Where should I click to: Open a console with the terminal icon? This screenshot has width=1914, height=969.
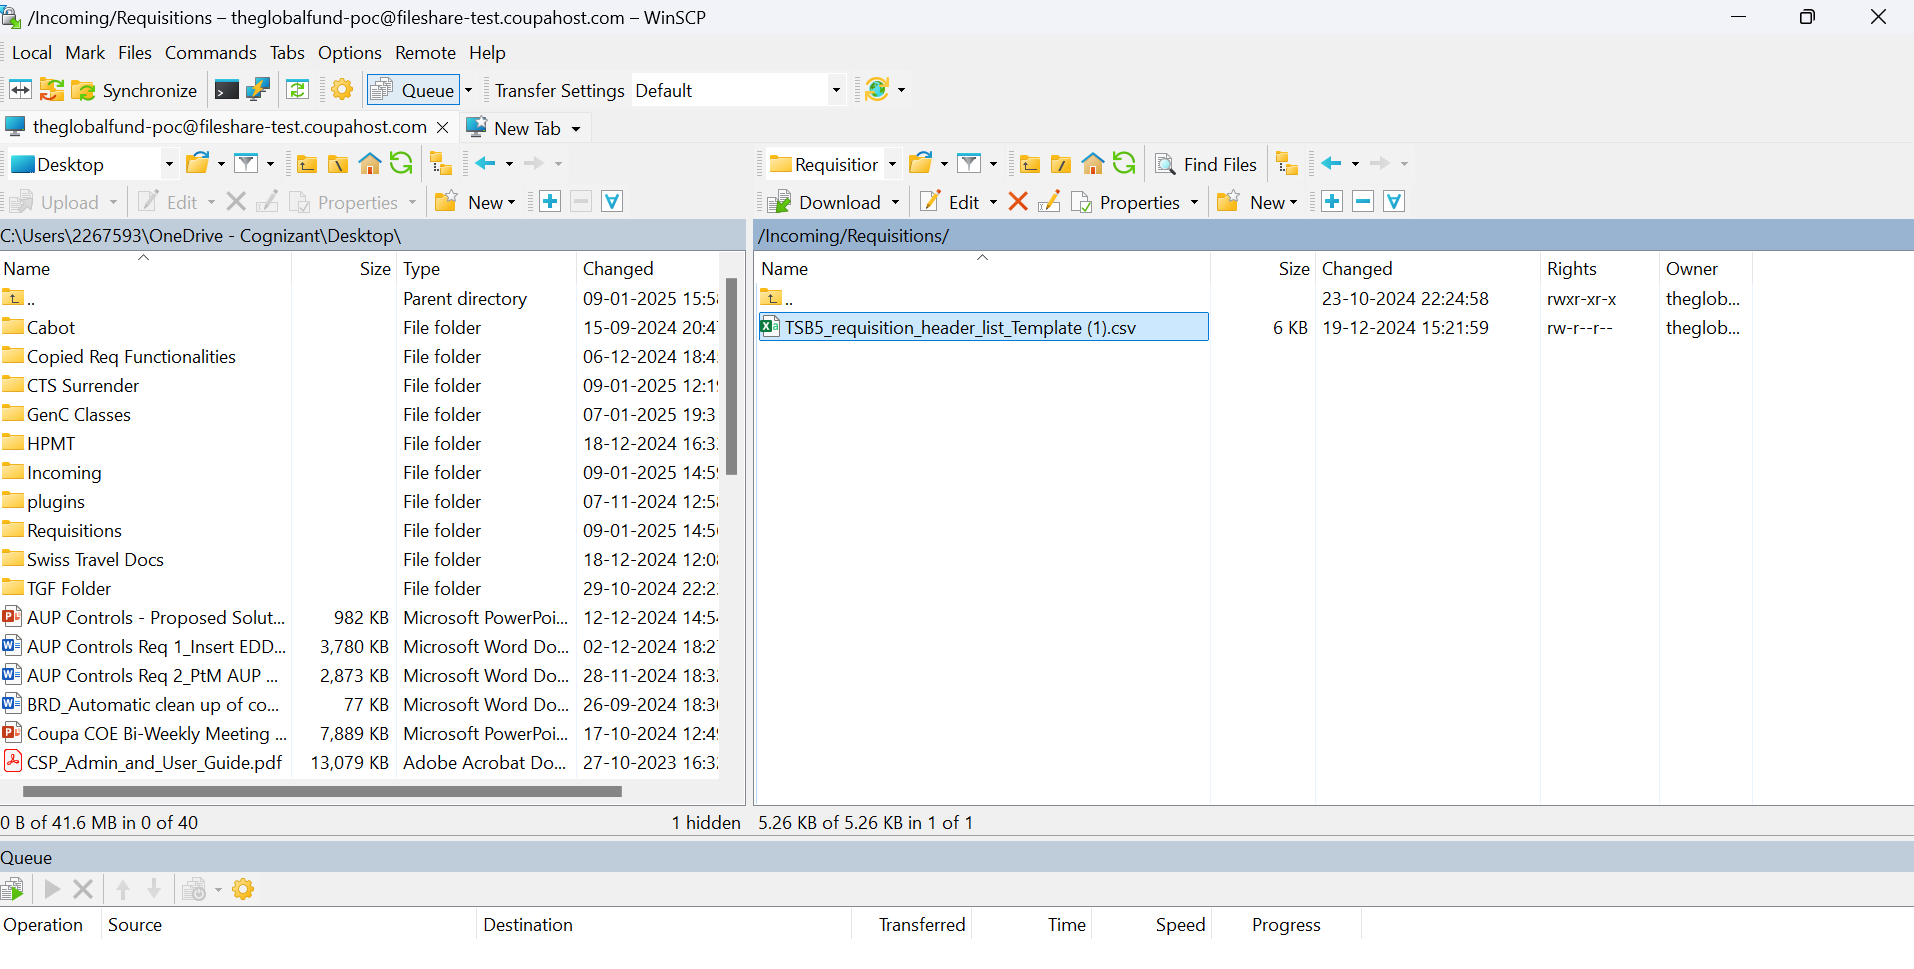pos(225,89)
